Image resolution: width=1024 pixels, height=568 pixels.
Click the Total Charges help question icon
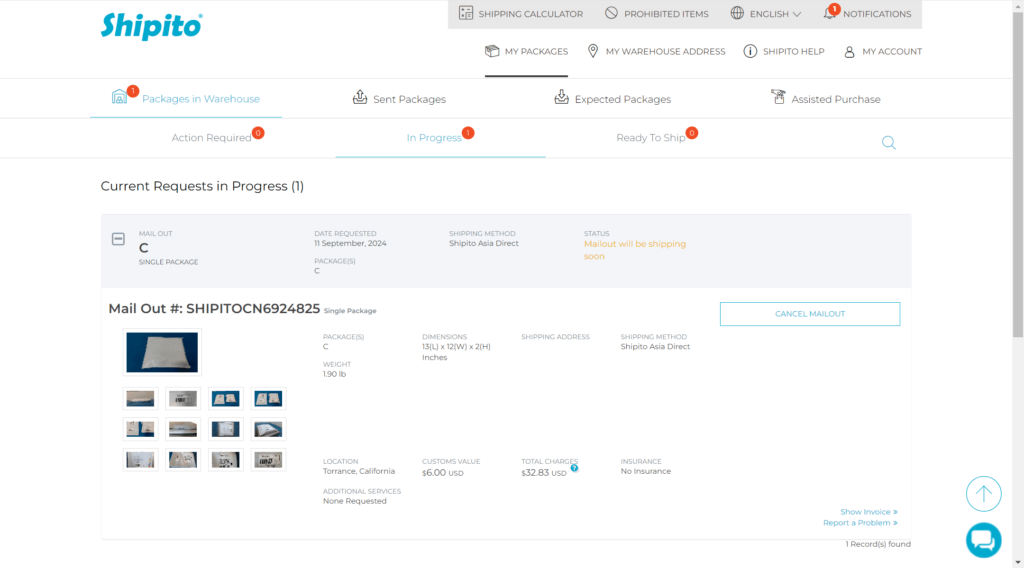click(574, 468)
